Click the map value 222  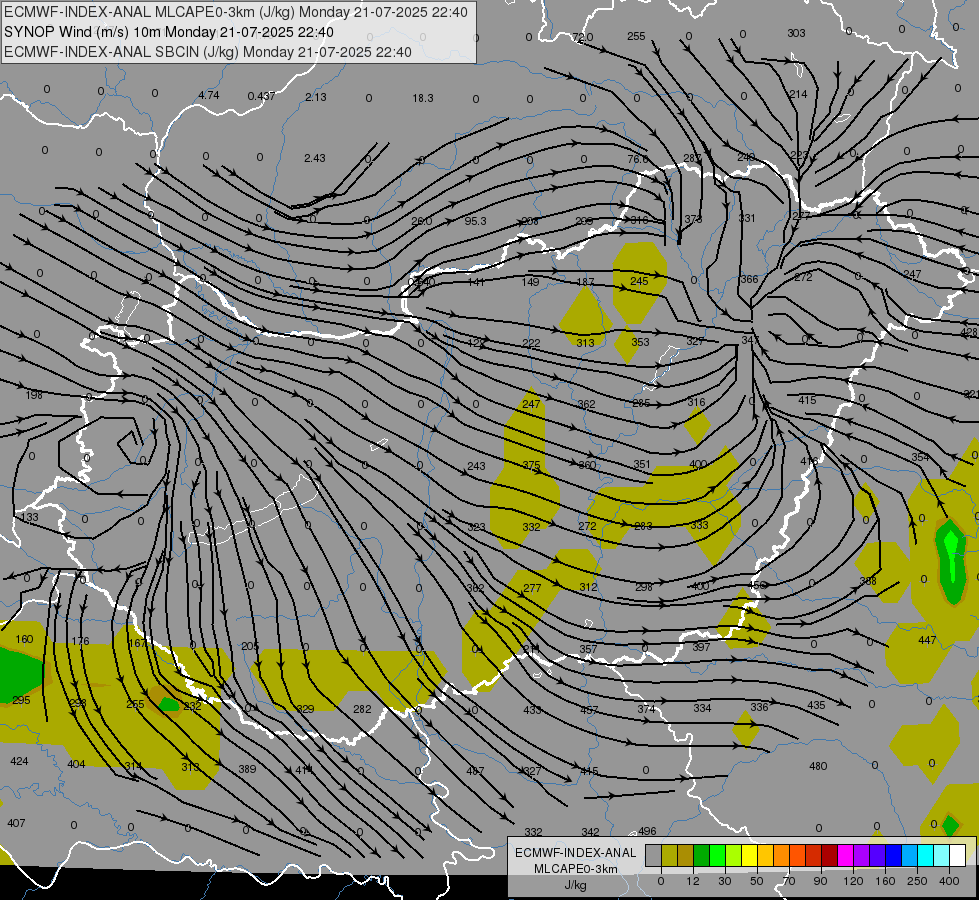pyautogui.click(x=531, y=344)
